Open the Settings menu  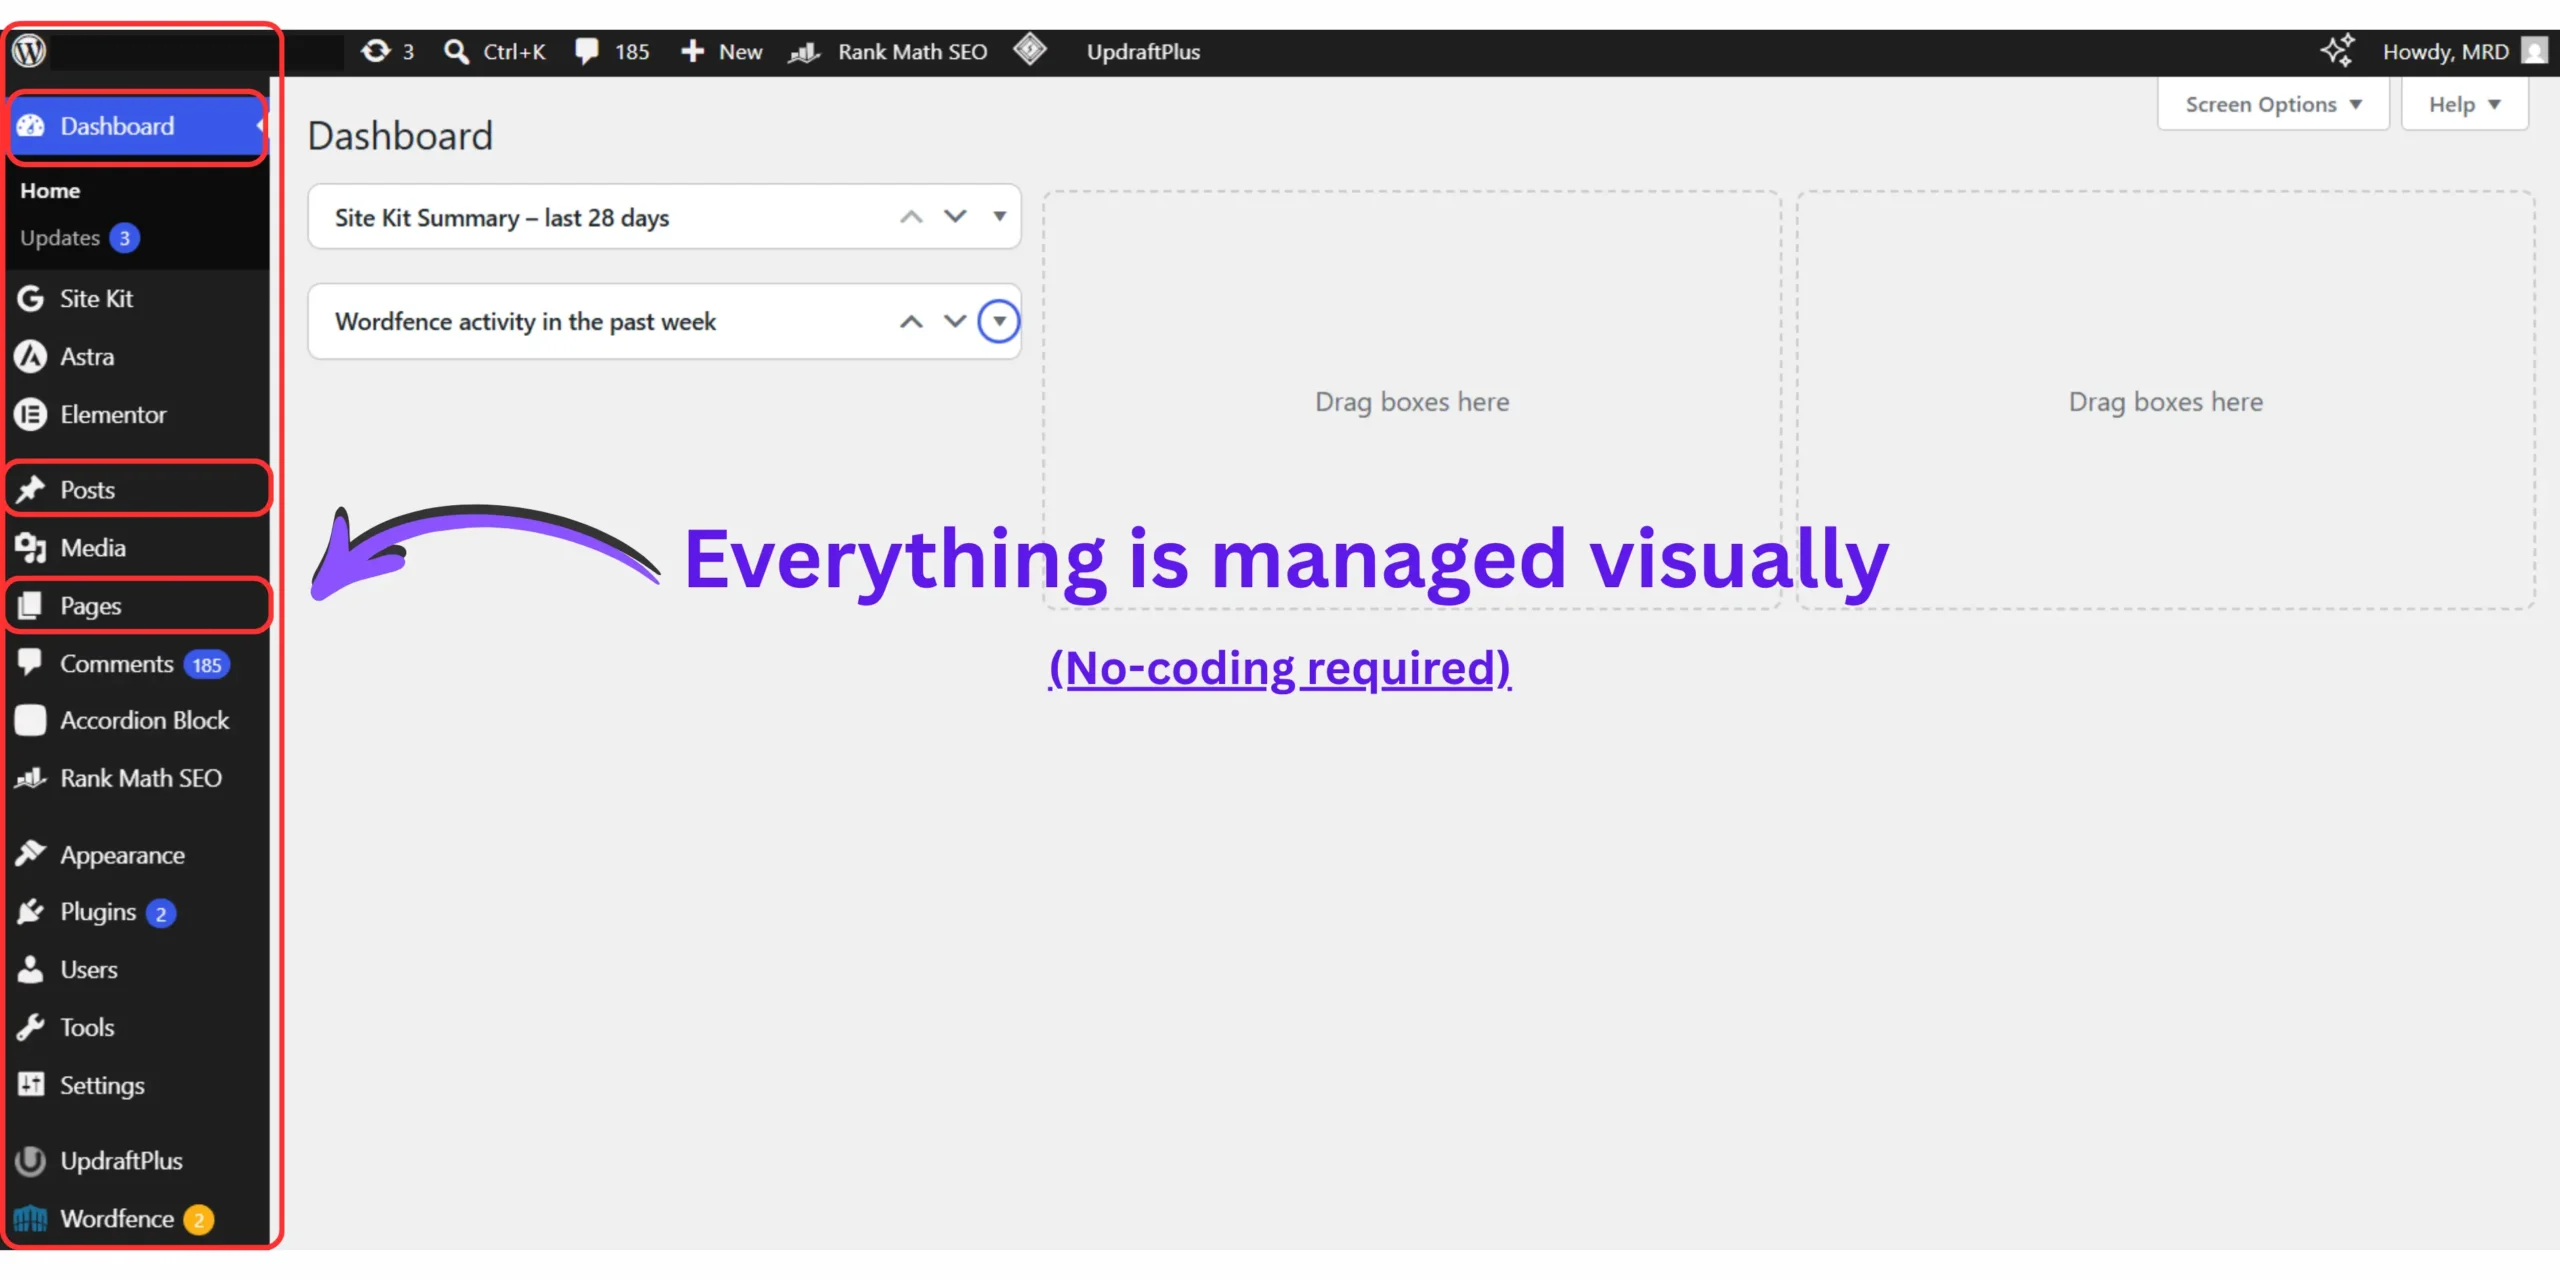tap(138, 1085)
